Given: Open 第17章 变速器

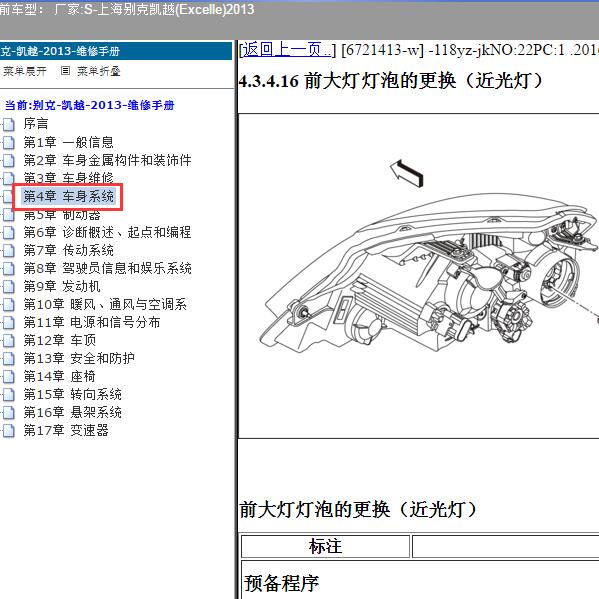Looking at the screenshot, I should (66, 430).
